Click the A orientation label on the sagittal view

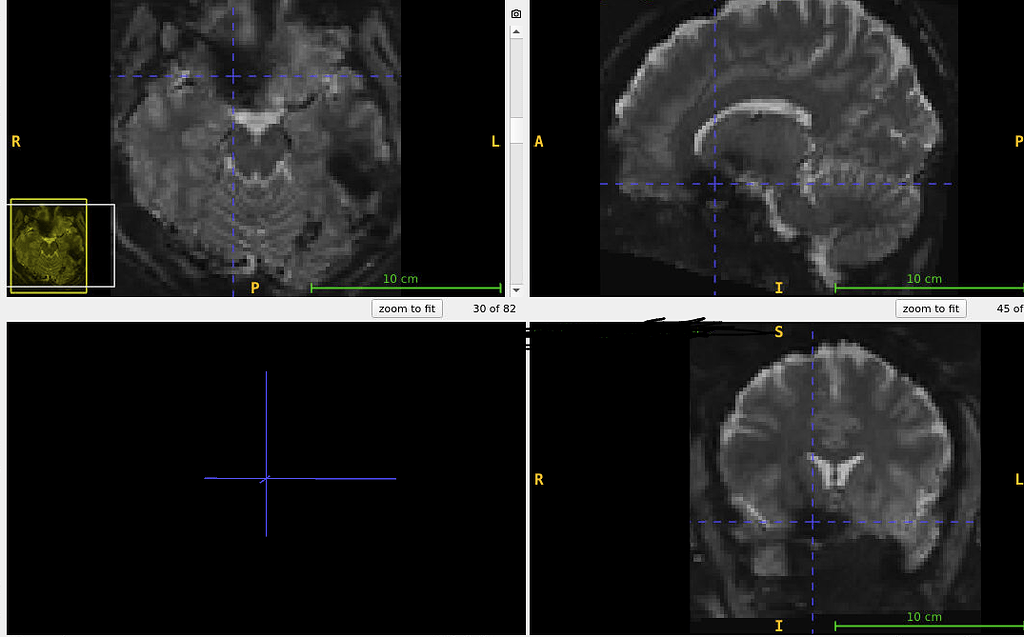tap(538, 141)
